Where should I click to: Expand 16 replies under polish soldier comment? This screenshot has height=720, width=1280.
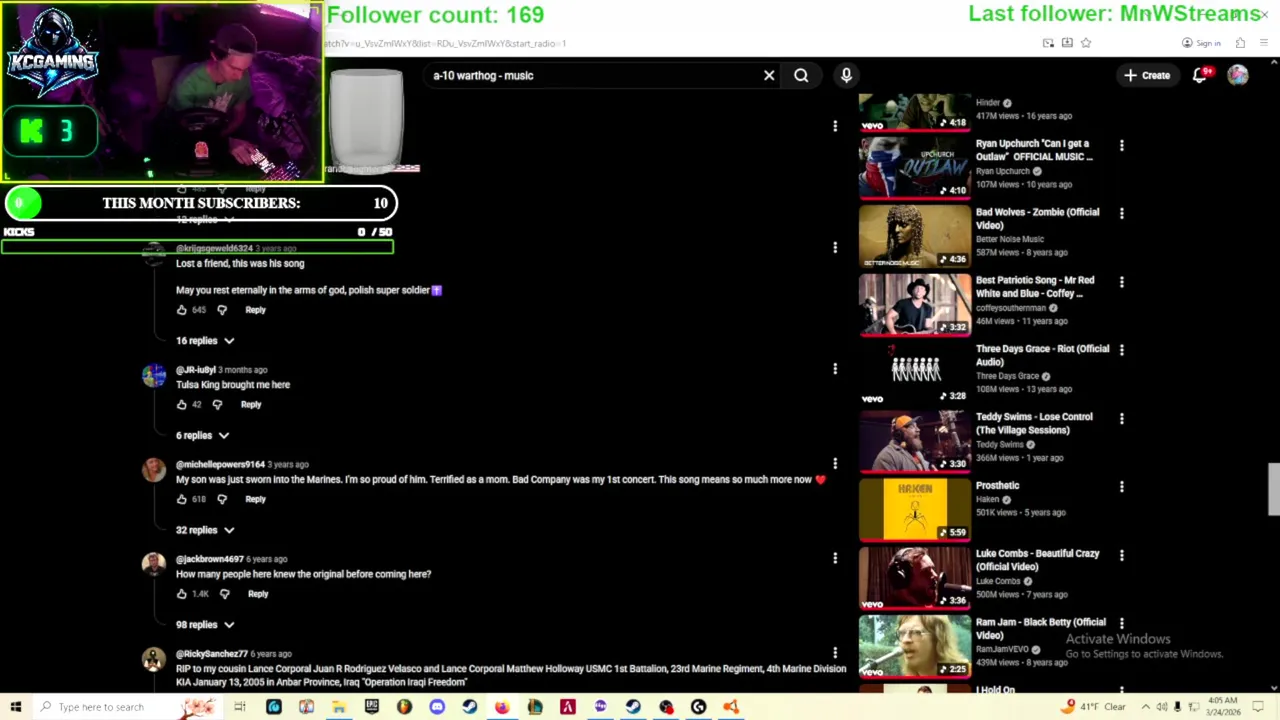205,341
